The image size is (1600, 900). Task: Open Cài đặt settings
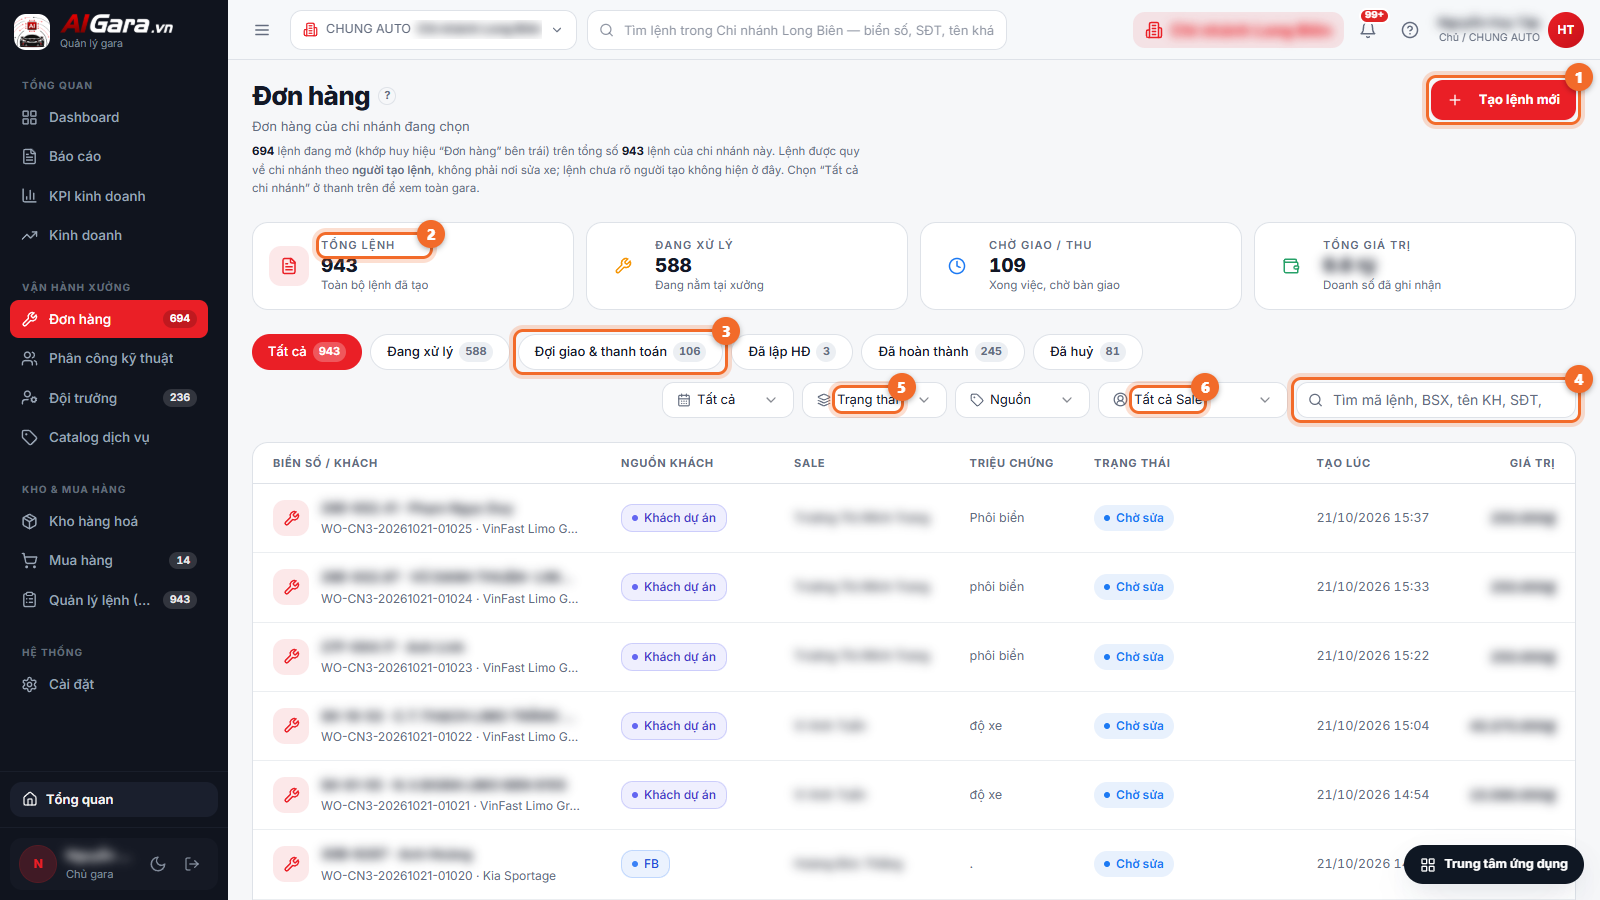[x=109, y=684]
